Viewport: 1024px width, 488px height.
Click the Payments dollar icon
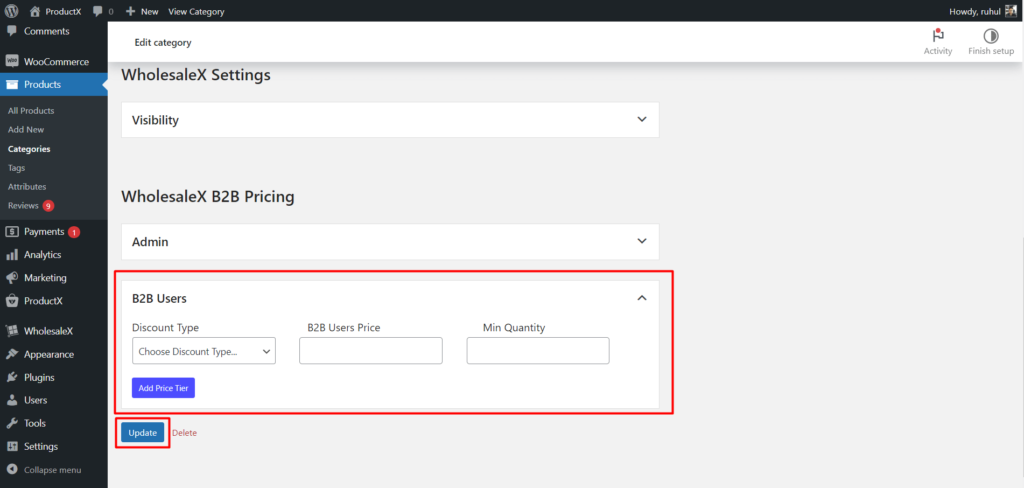tap(12, 231)
